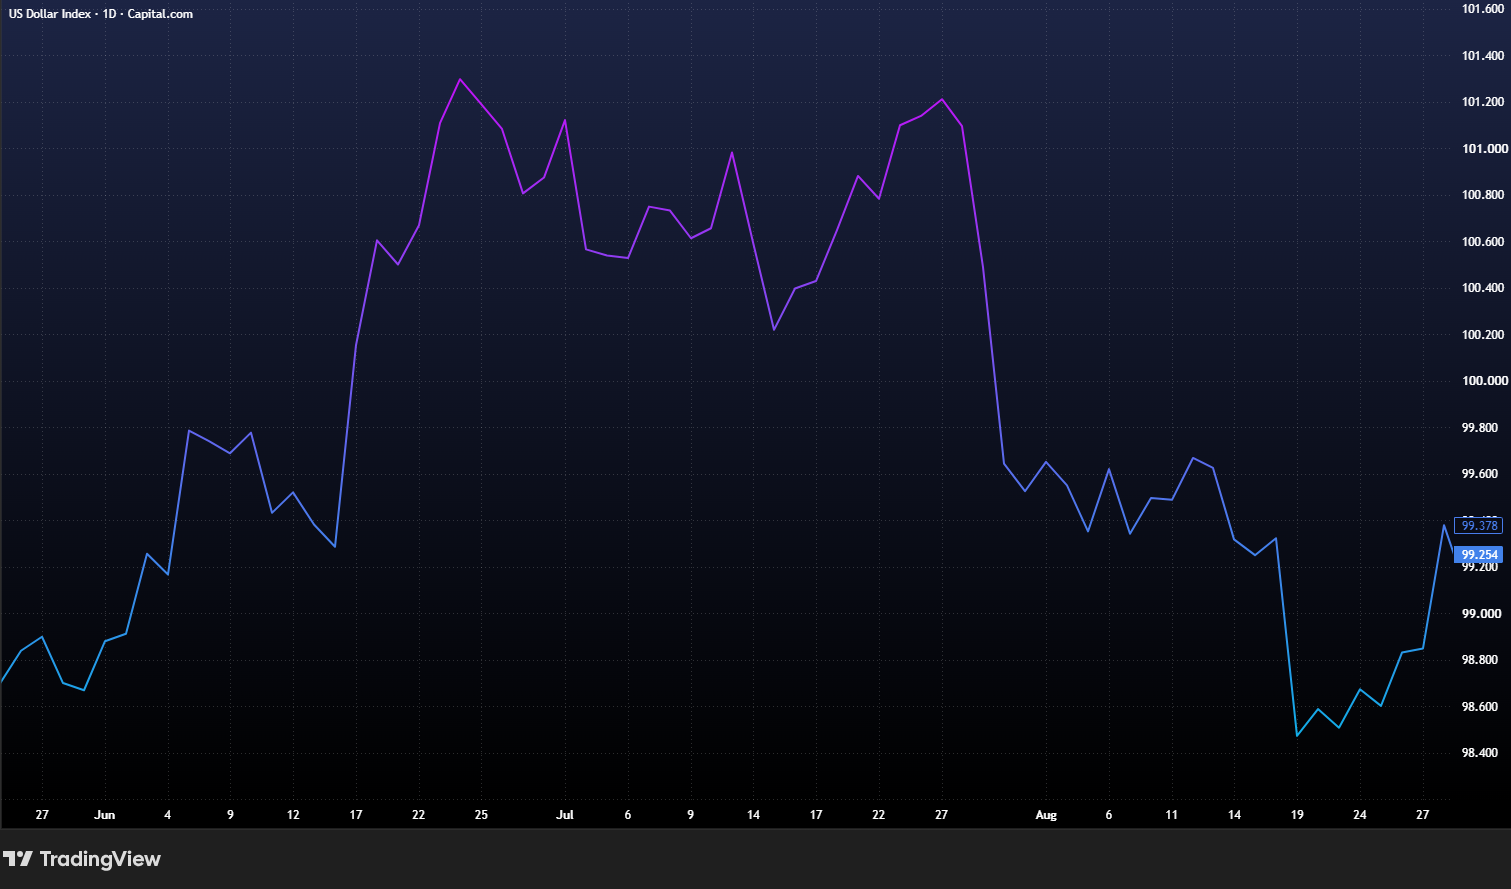This screenshot has height=889, width=1511.
Task: Select the outlined 99.378 price tag
Action: tap(1479, 526)
